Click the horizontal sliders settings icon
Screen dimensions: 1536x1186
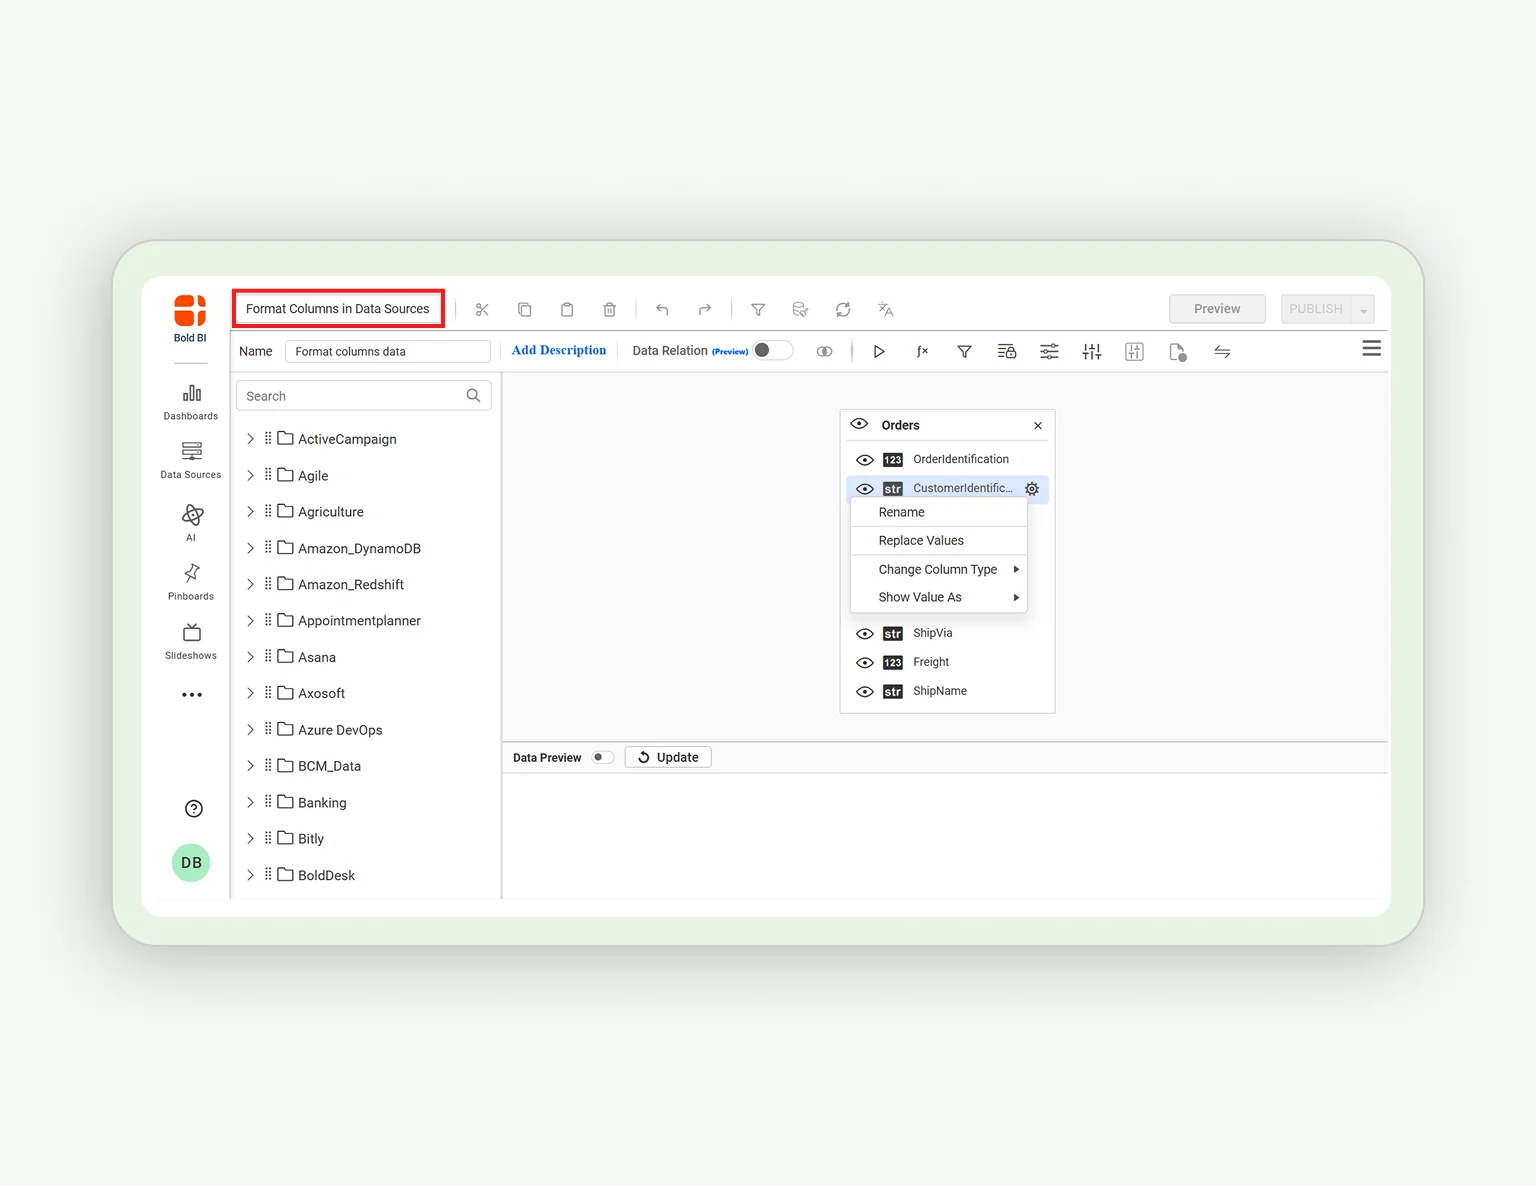[x=1049, y=352]
